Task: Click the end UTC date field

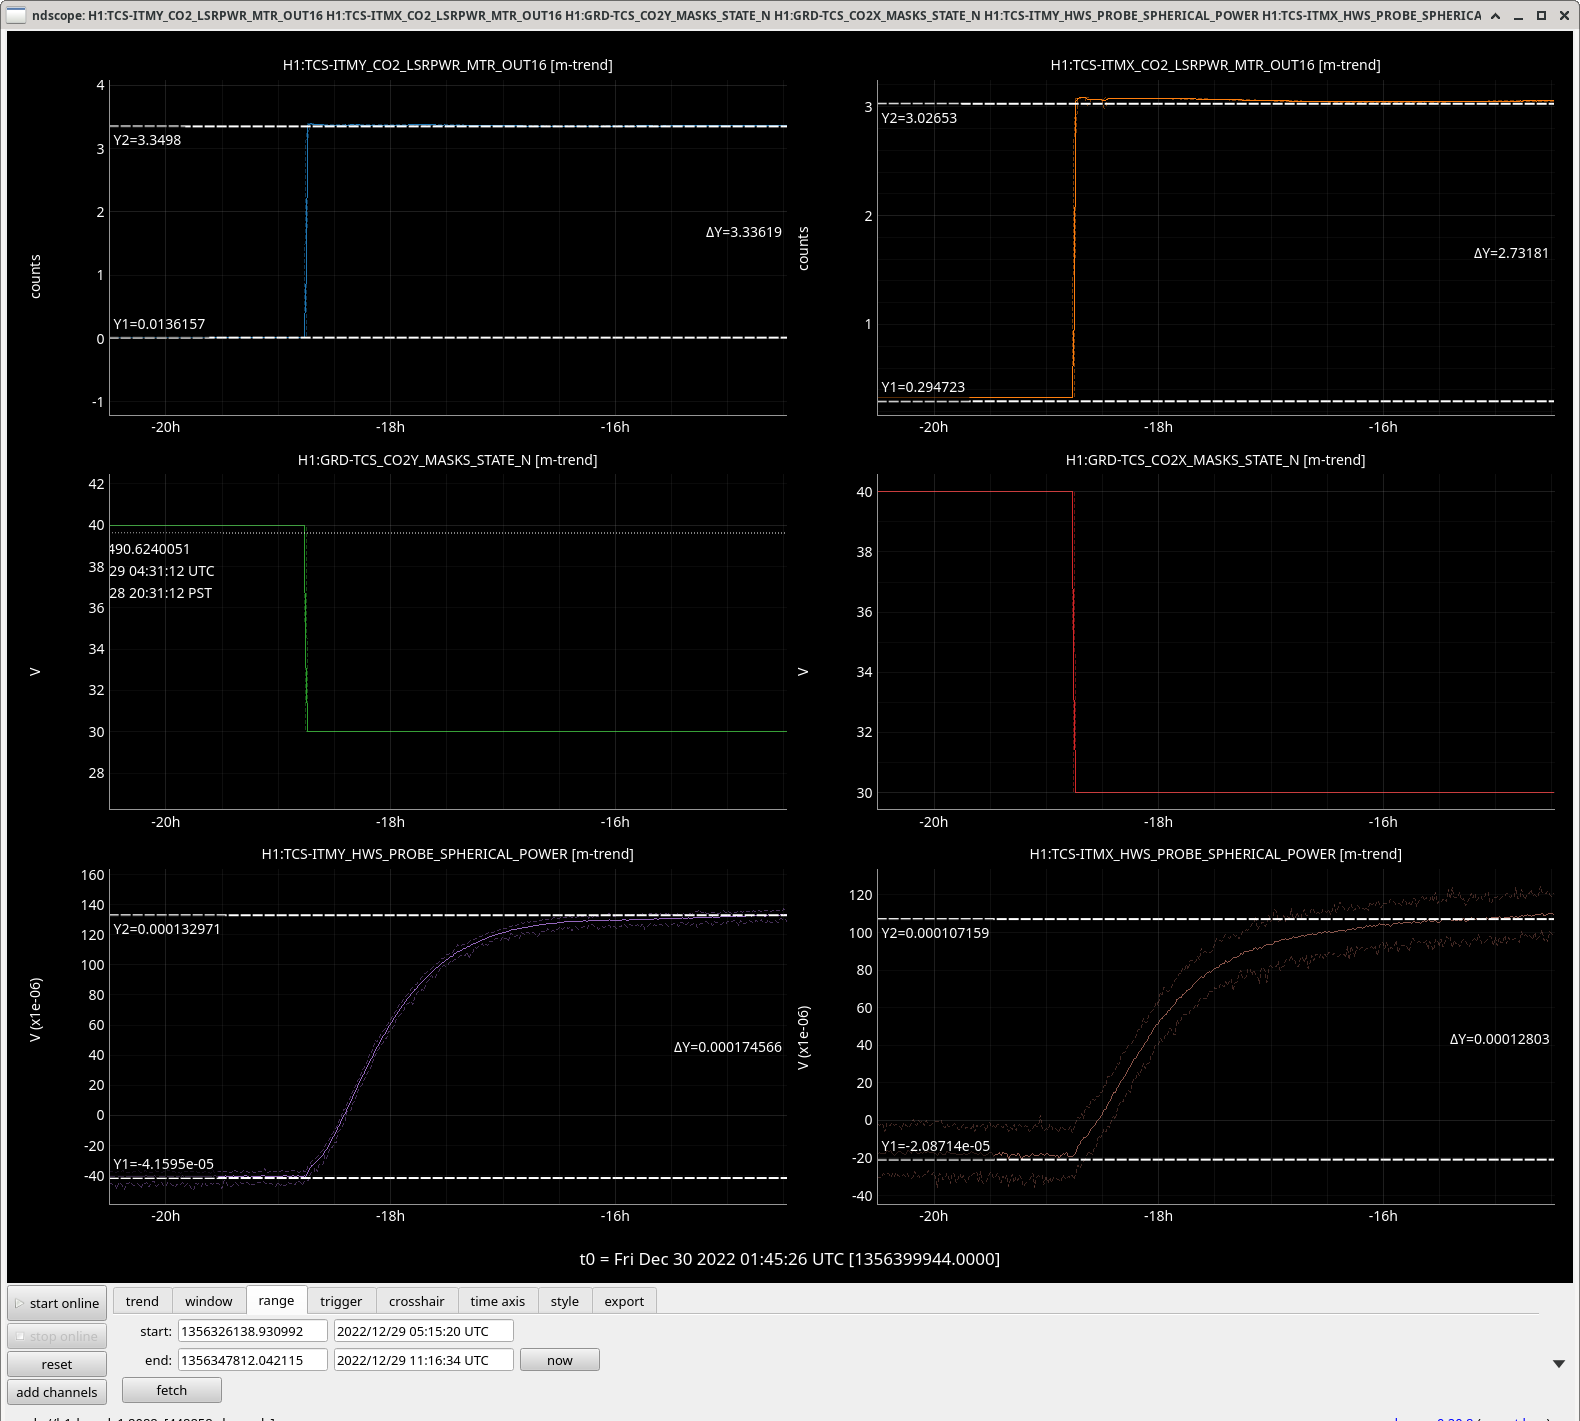Action: pos(424,1360)
